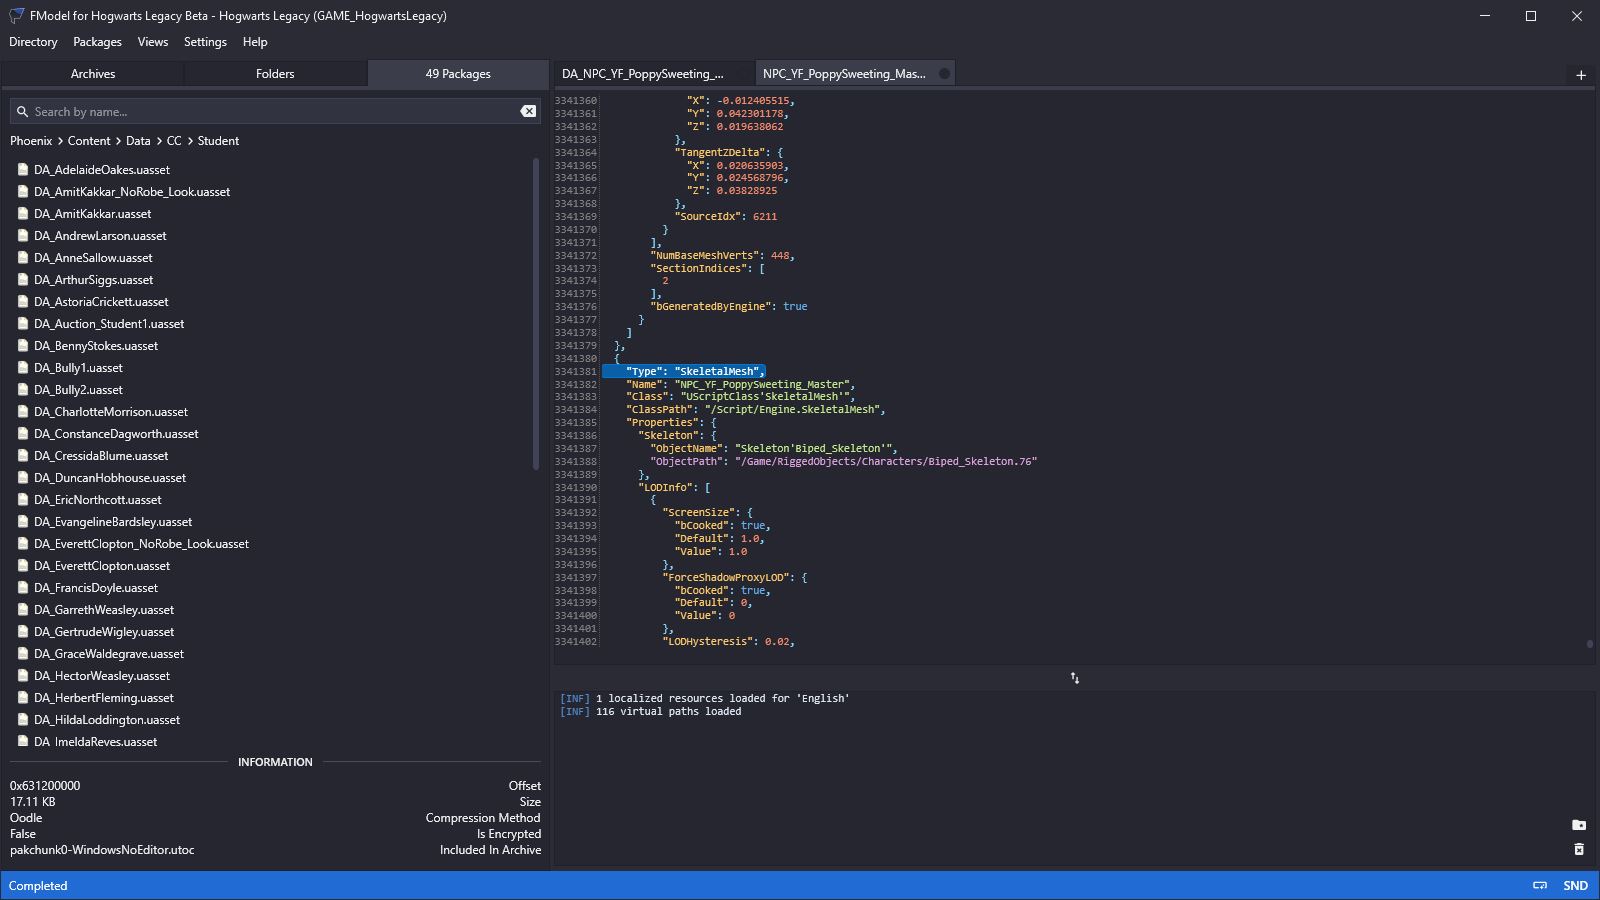Click the file icon of DA_Bully2.uasset
This screenshot has height=900, width=1600.
pyautogui.click(x=23, y=390)
